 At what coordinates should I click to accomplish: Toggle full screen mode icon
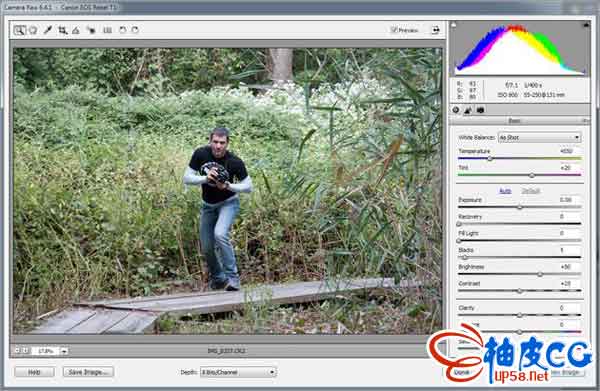coord(435,30)
